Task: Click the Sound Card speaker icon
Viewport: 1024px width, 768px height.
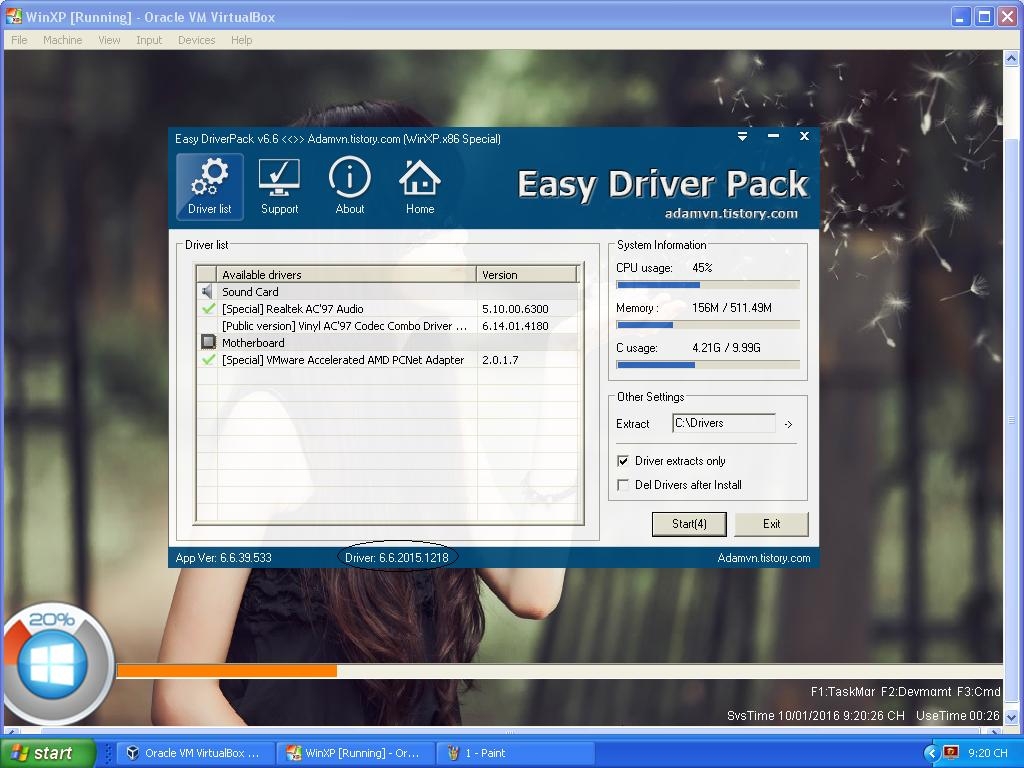Action: pos(207,292)
